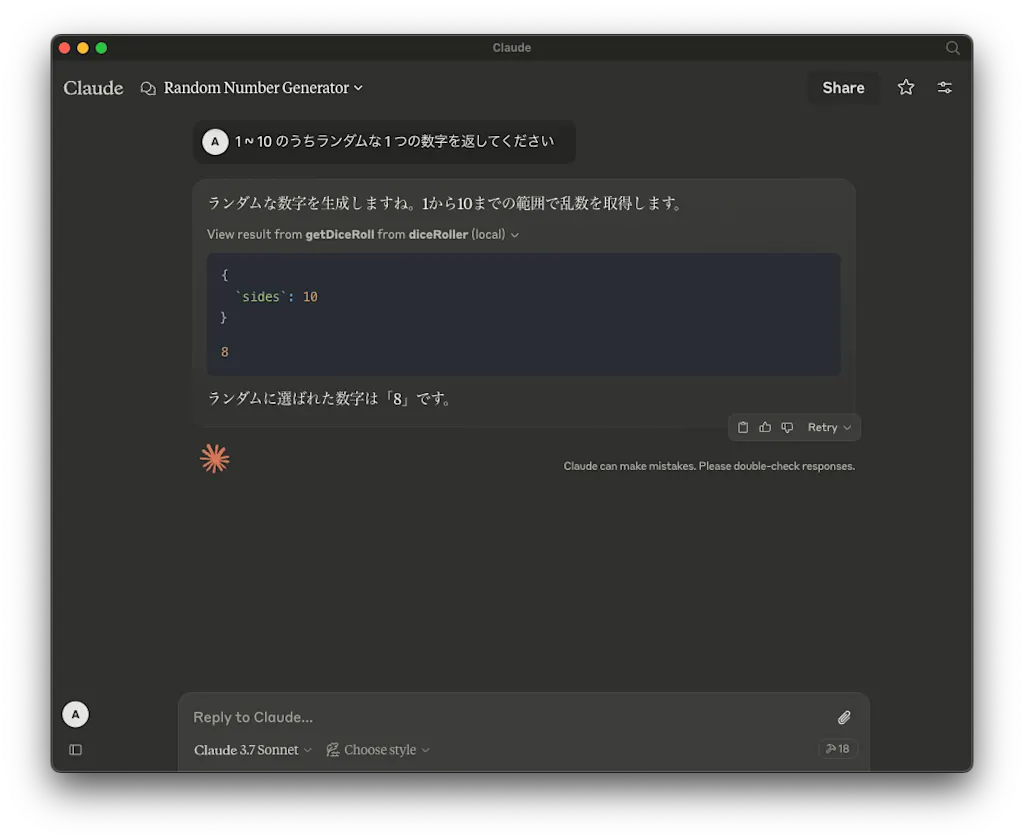Maximize the window with green button
Screen dimensions: 1024x840
tap(101, 48)
